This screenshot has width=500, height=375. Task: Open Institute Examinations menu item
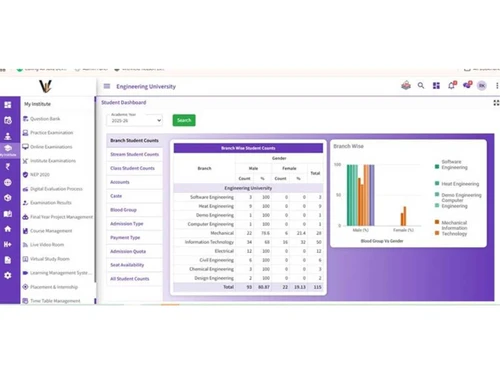point(49,161)
